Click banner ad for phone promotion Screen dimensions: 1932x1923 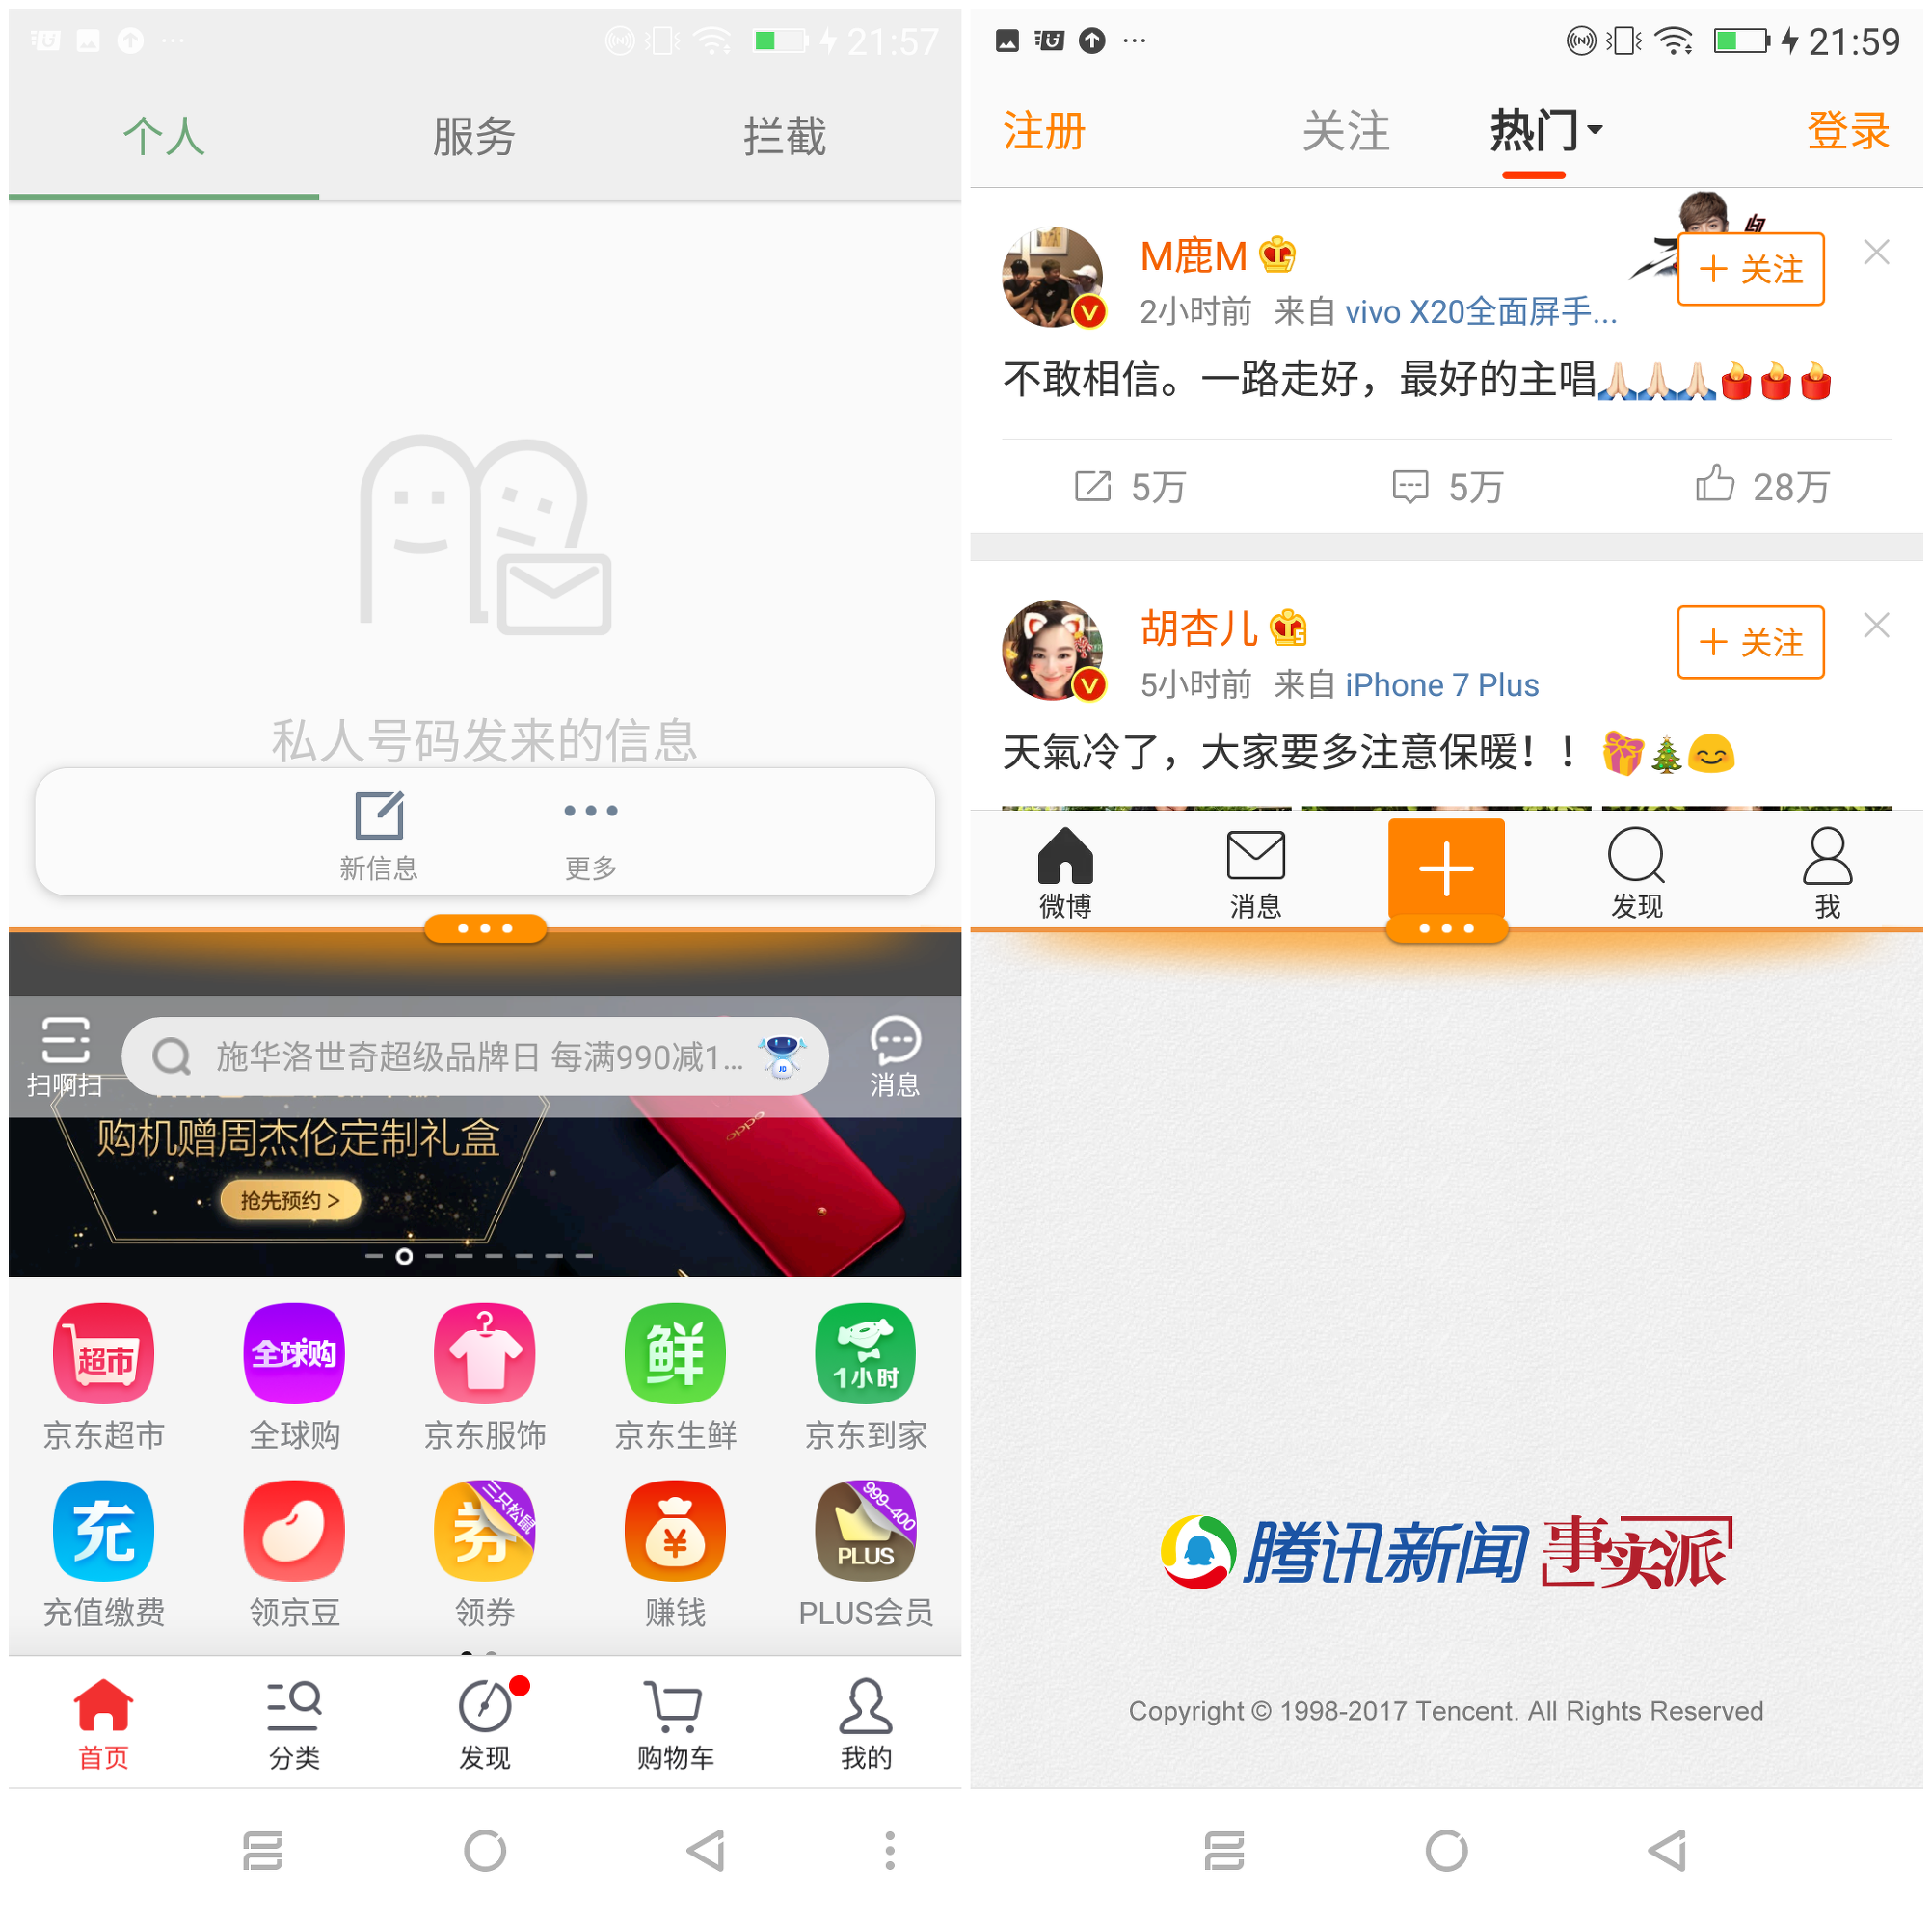click(x=484, y=1143)
